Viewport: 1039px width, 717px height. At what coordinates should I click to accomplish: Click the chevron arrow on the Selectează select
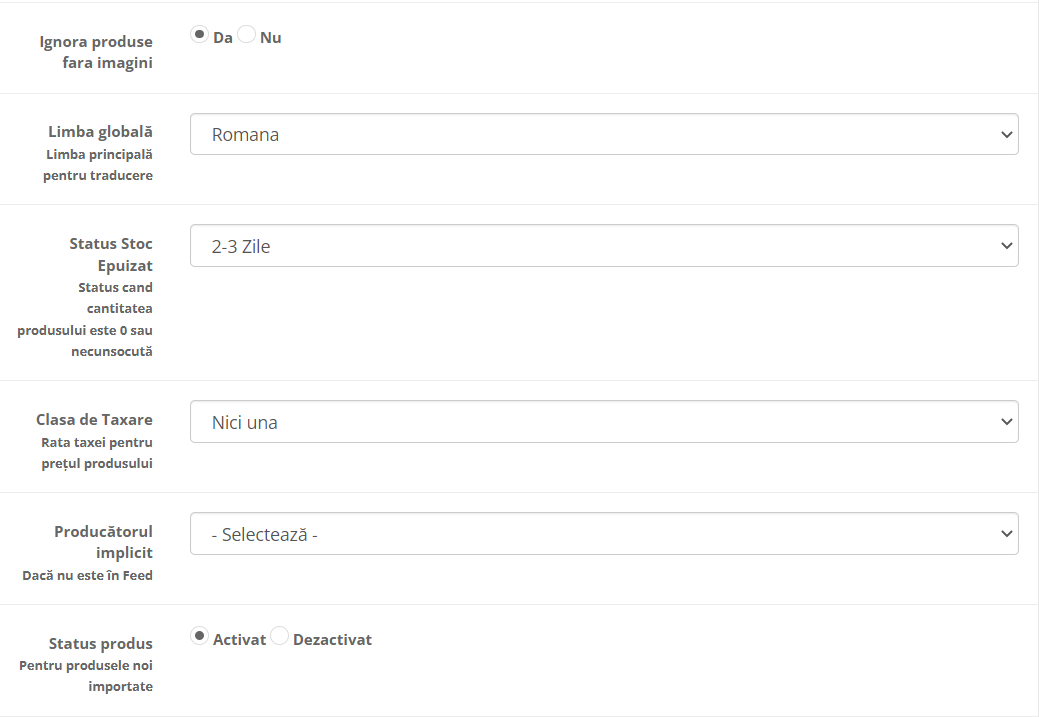[x=1006, y=534]
